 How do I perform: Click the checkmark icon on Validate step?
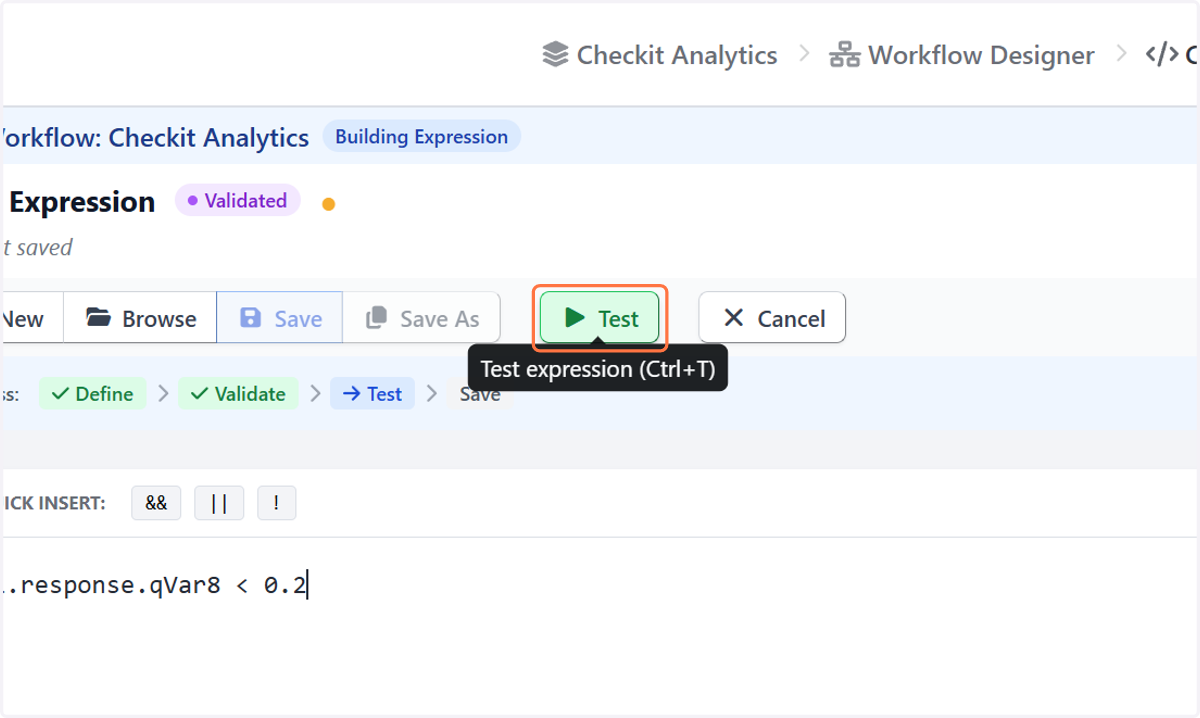click(x=199, y=394)
